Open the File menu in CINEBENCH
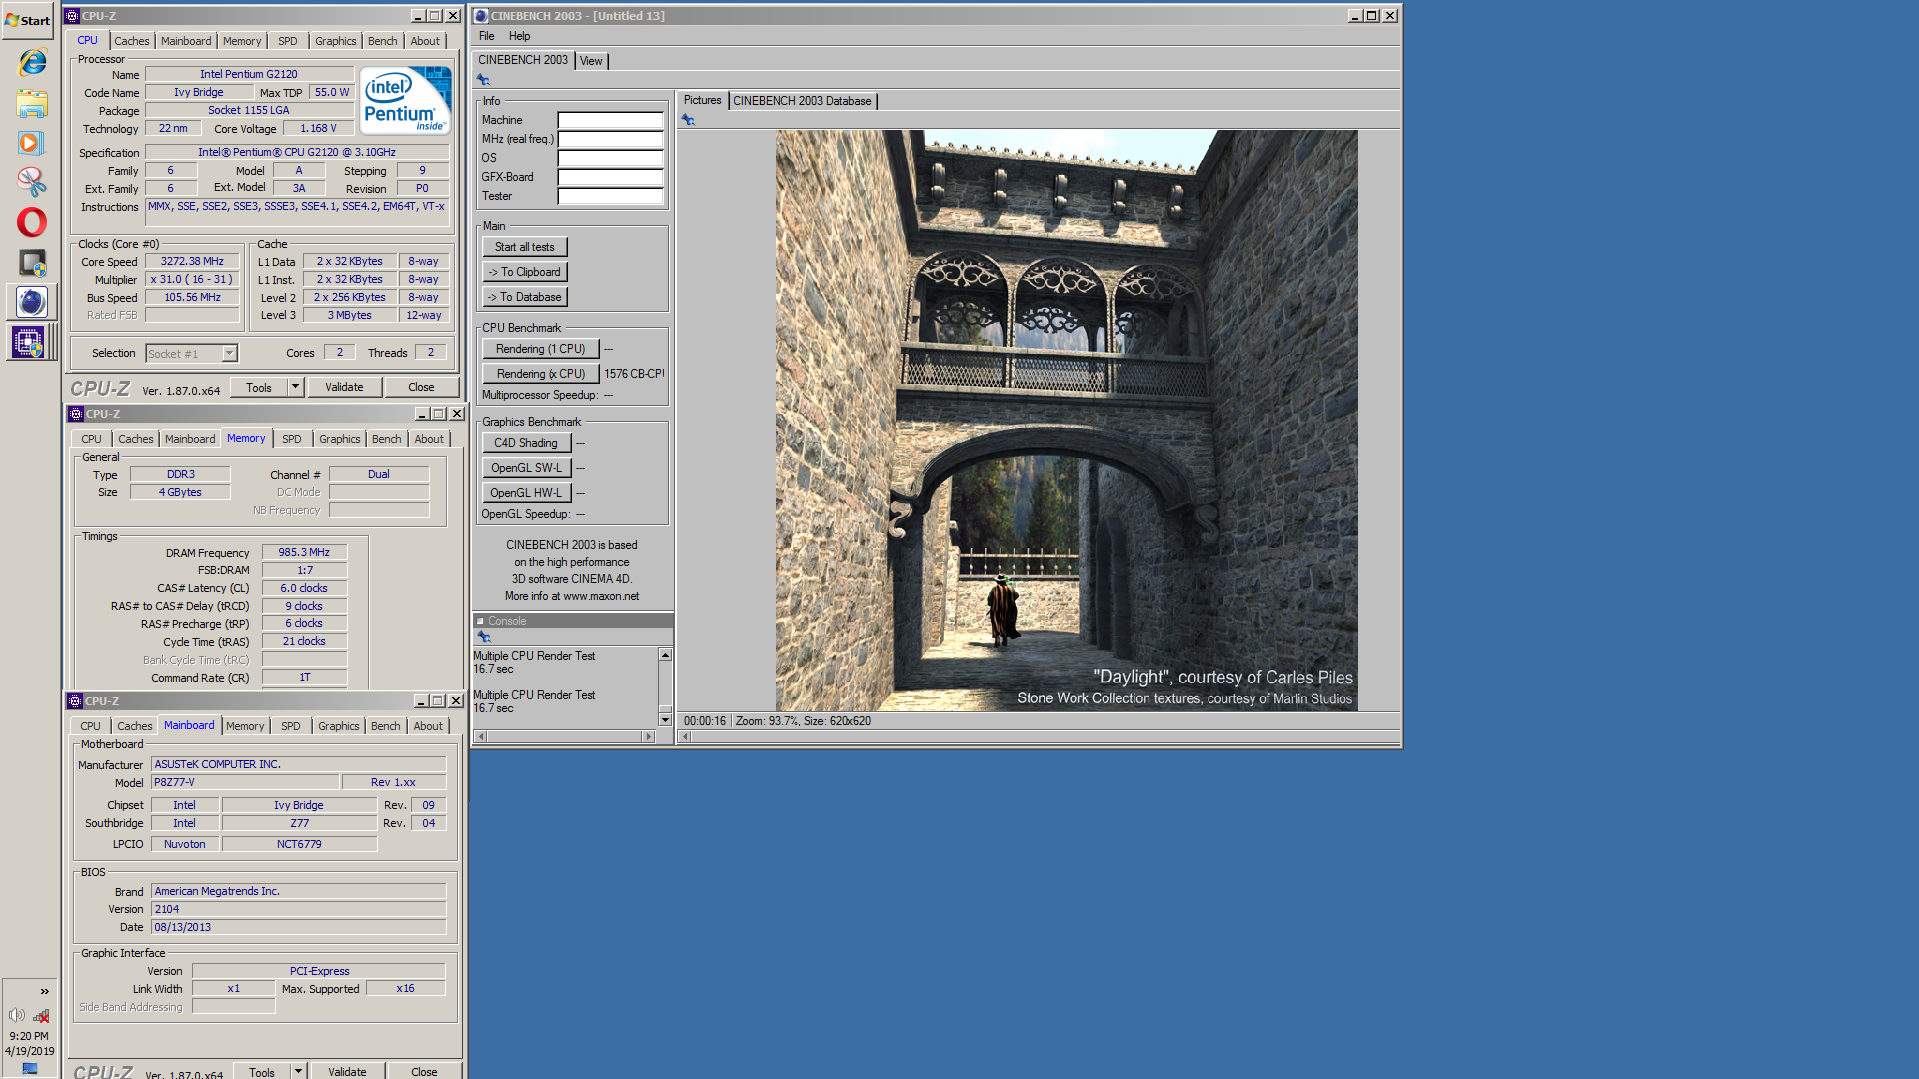This screenshot has width=1919, height=1079. pos(487,36)
